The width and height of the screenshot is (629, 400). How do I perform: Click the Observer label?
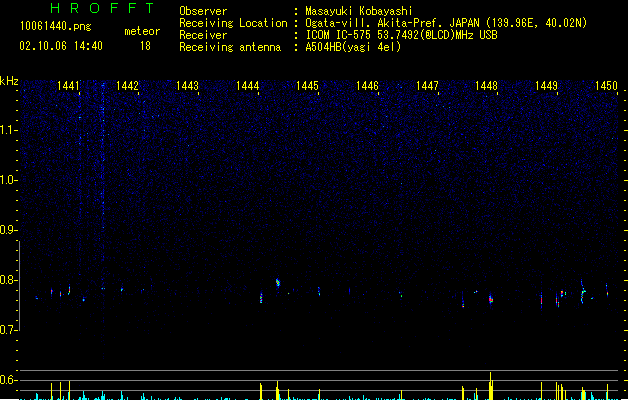203,11
